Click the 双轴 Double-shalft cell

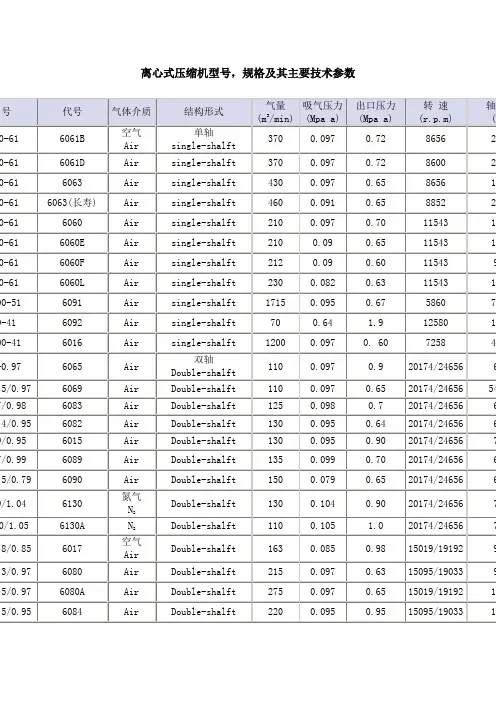click(x=204, y=367)
